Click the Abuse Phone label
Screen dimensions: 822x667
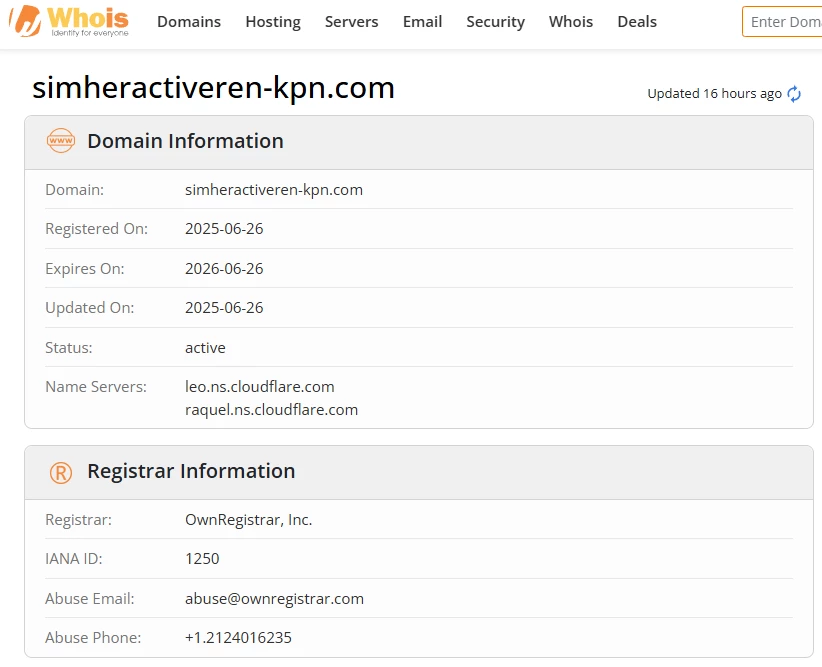93,638
